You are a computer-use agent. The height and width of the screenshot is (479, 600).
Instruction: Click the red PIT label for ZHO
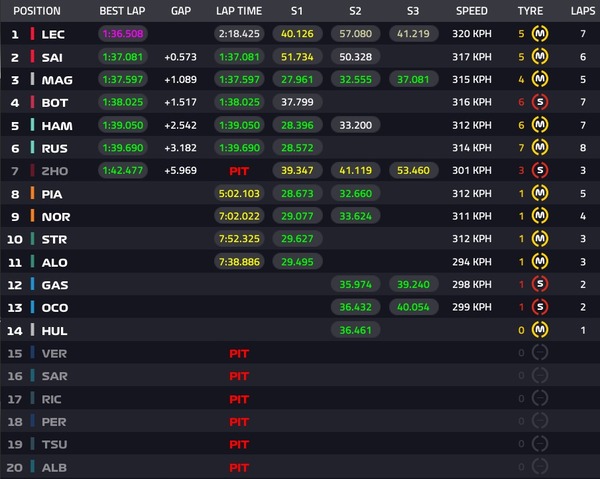point(238,170)
